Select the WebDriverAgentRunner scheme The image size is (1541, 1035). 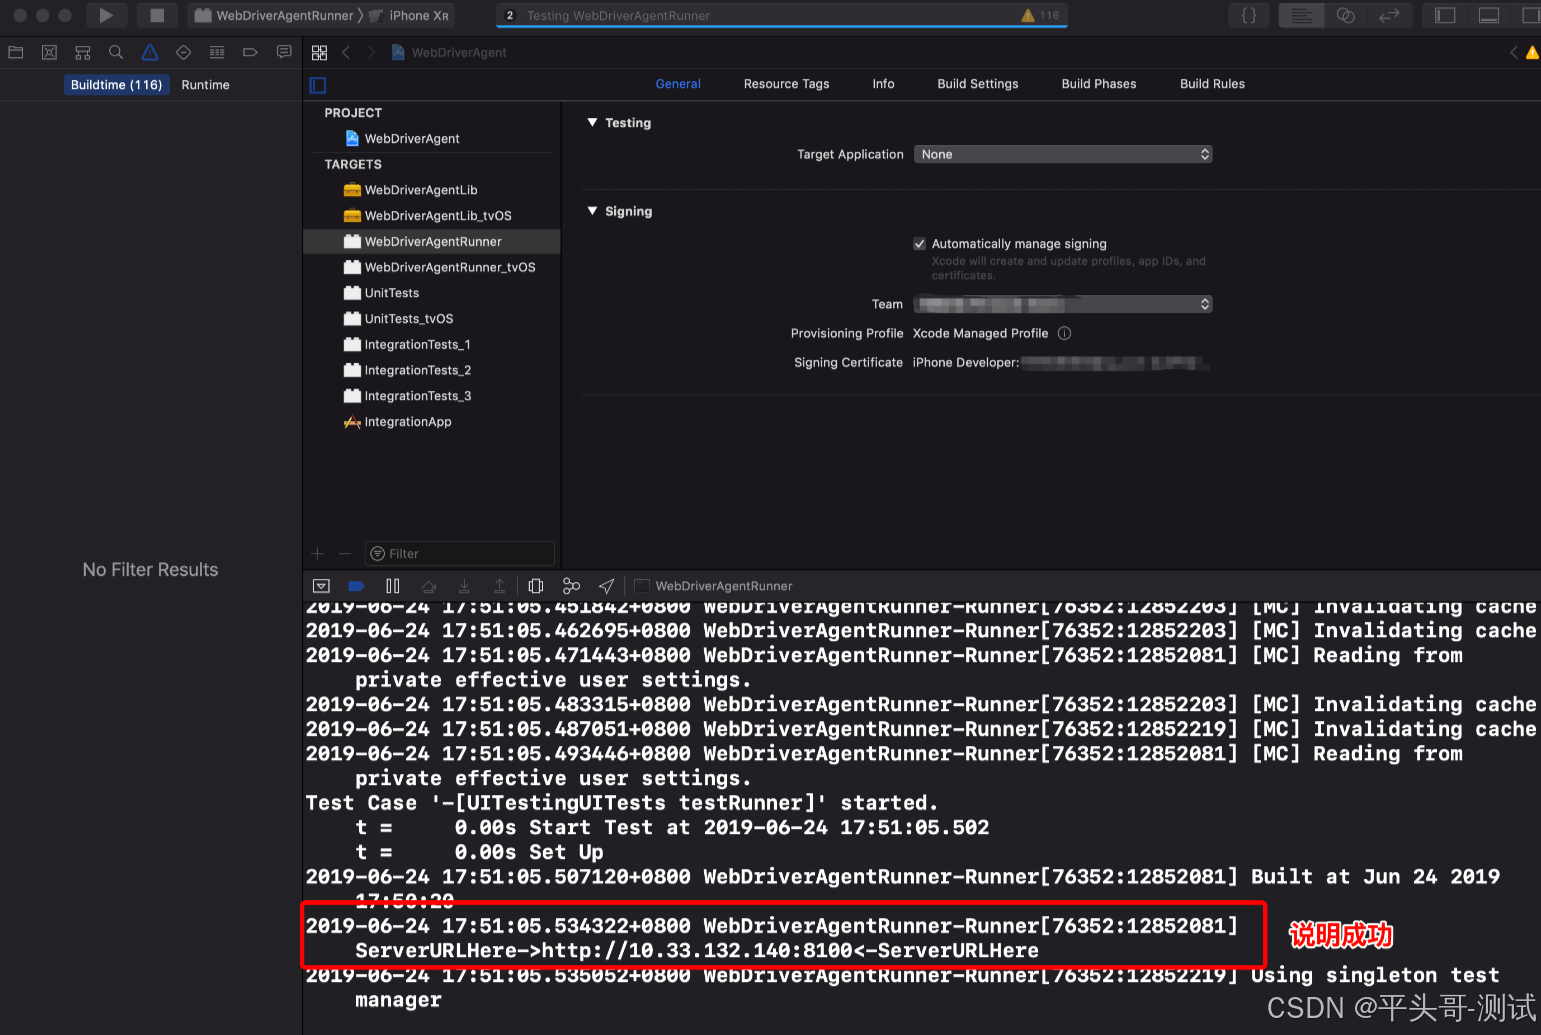275,15
